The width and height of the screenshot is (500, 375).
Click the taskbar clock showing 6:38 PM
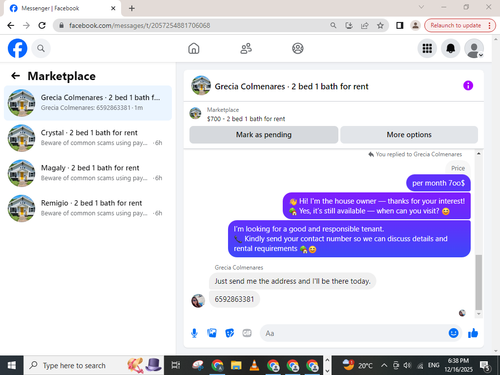(458, 365)
